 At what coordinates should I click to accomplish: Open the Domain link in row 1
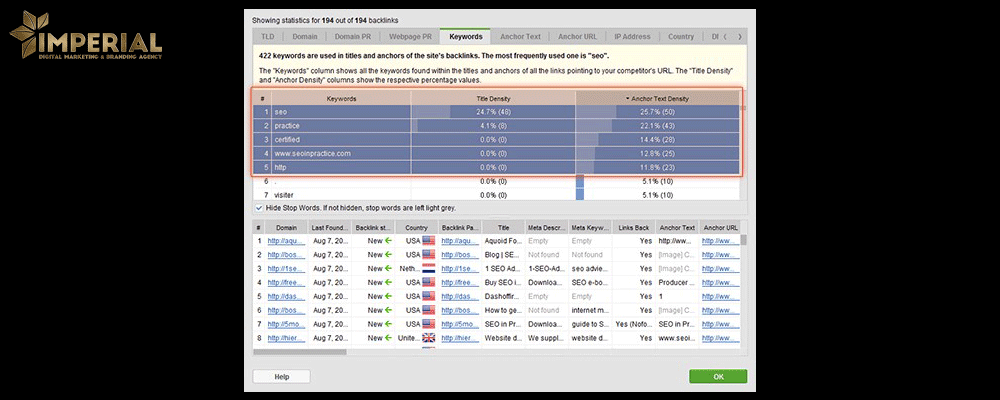286,241
